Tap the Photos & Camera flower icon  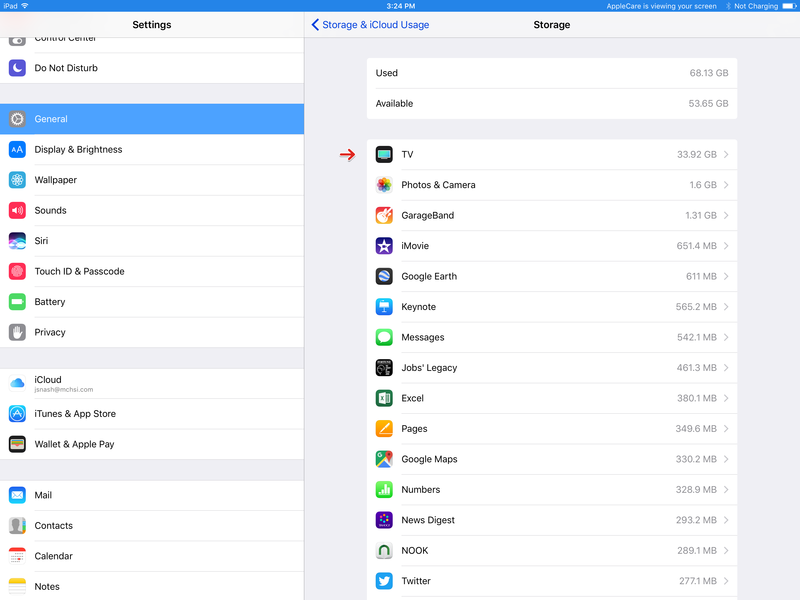pyautogui.click(x=384, y=185)
